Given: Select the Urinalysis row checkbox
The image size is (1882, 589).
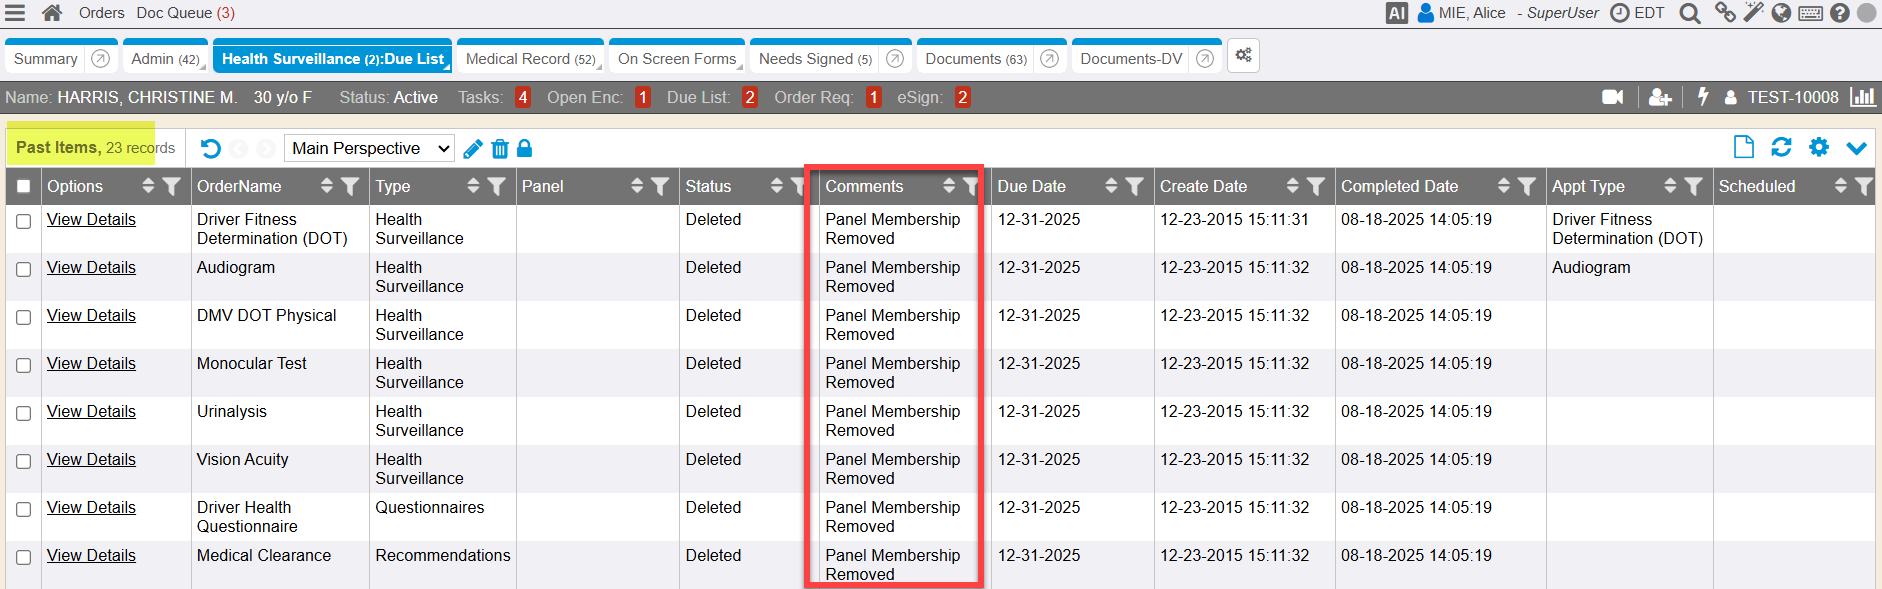Looking at the screenshot, I should [23, 413].
